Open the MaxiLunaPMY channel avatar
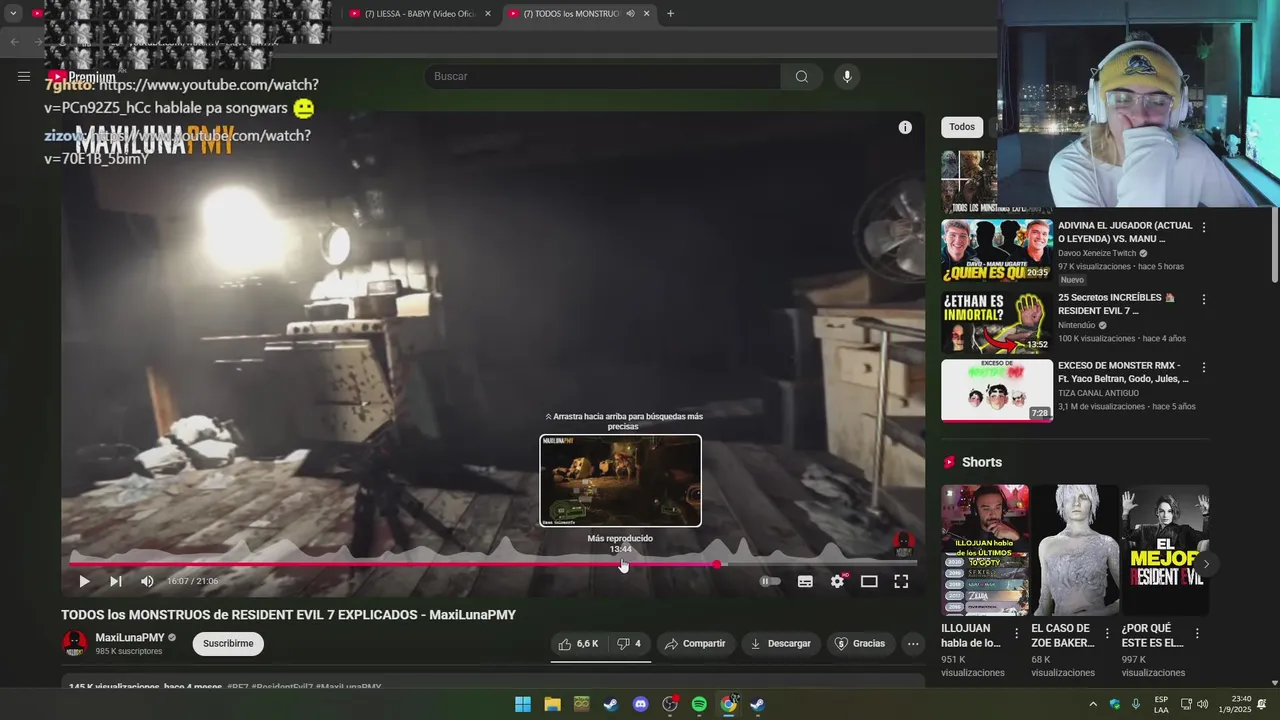Screen dimensions: 1280x720 (x=75, y=644)
